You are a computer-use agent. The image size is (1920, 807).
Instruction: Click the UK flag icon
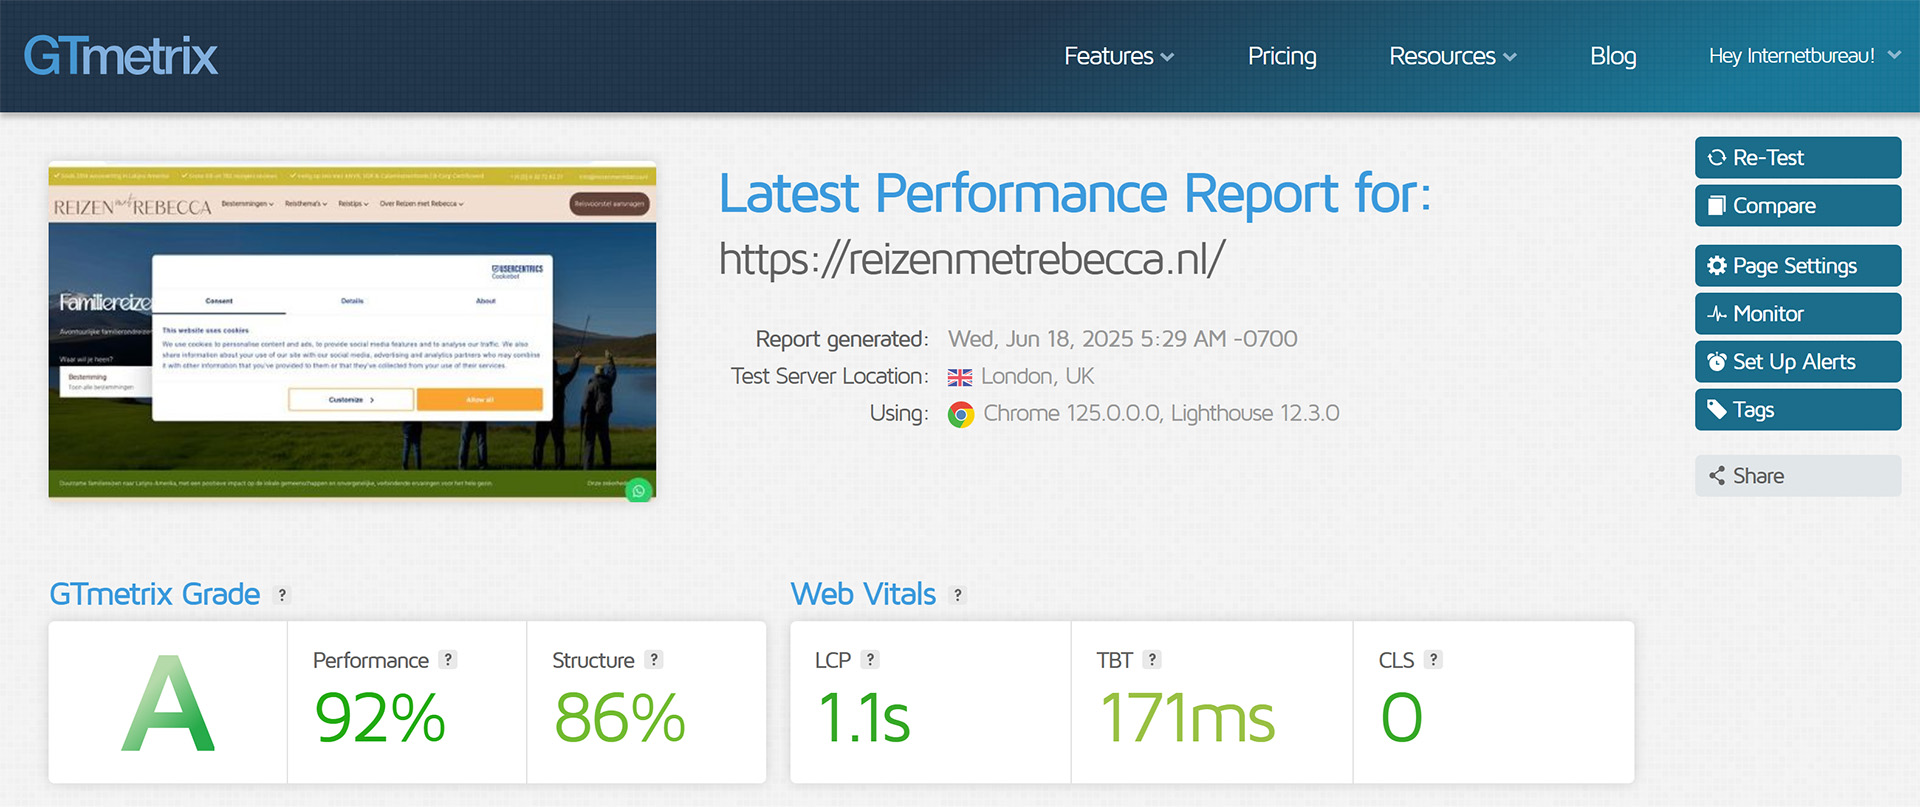(x=960, y=378)
